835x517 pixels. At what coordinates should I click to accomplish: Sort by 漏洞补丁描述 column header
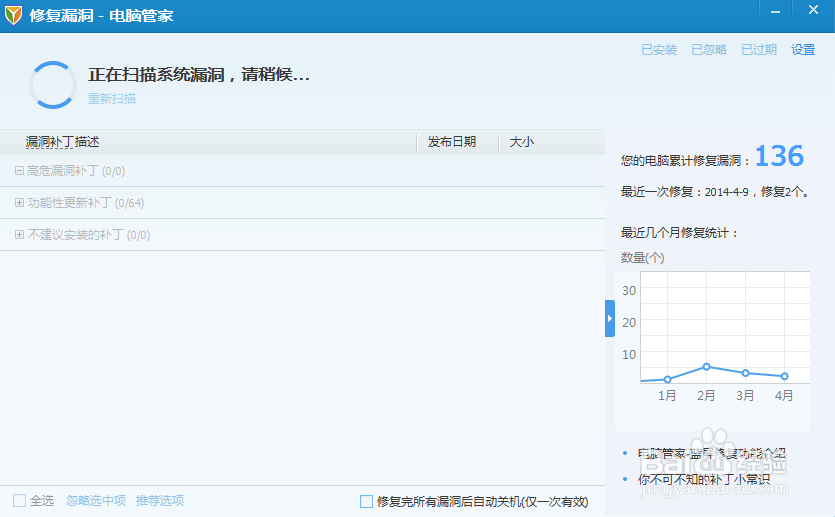pyautogui.click(x=63, y=142)
